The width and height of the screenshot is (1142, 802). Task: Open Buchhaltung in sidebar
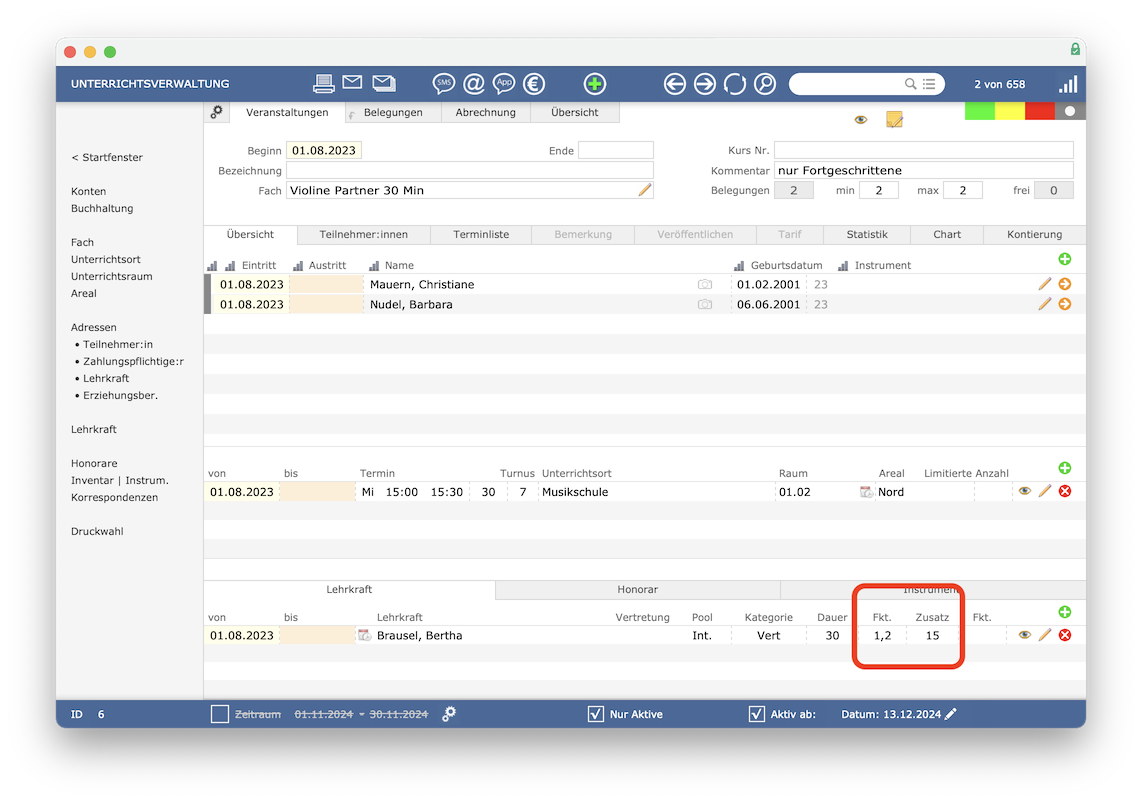(102, 208)
